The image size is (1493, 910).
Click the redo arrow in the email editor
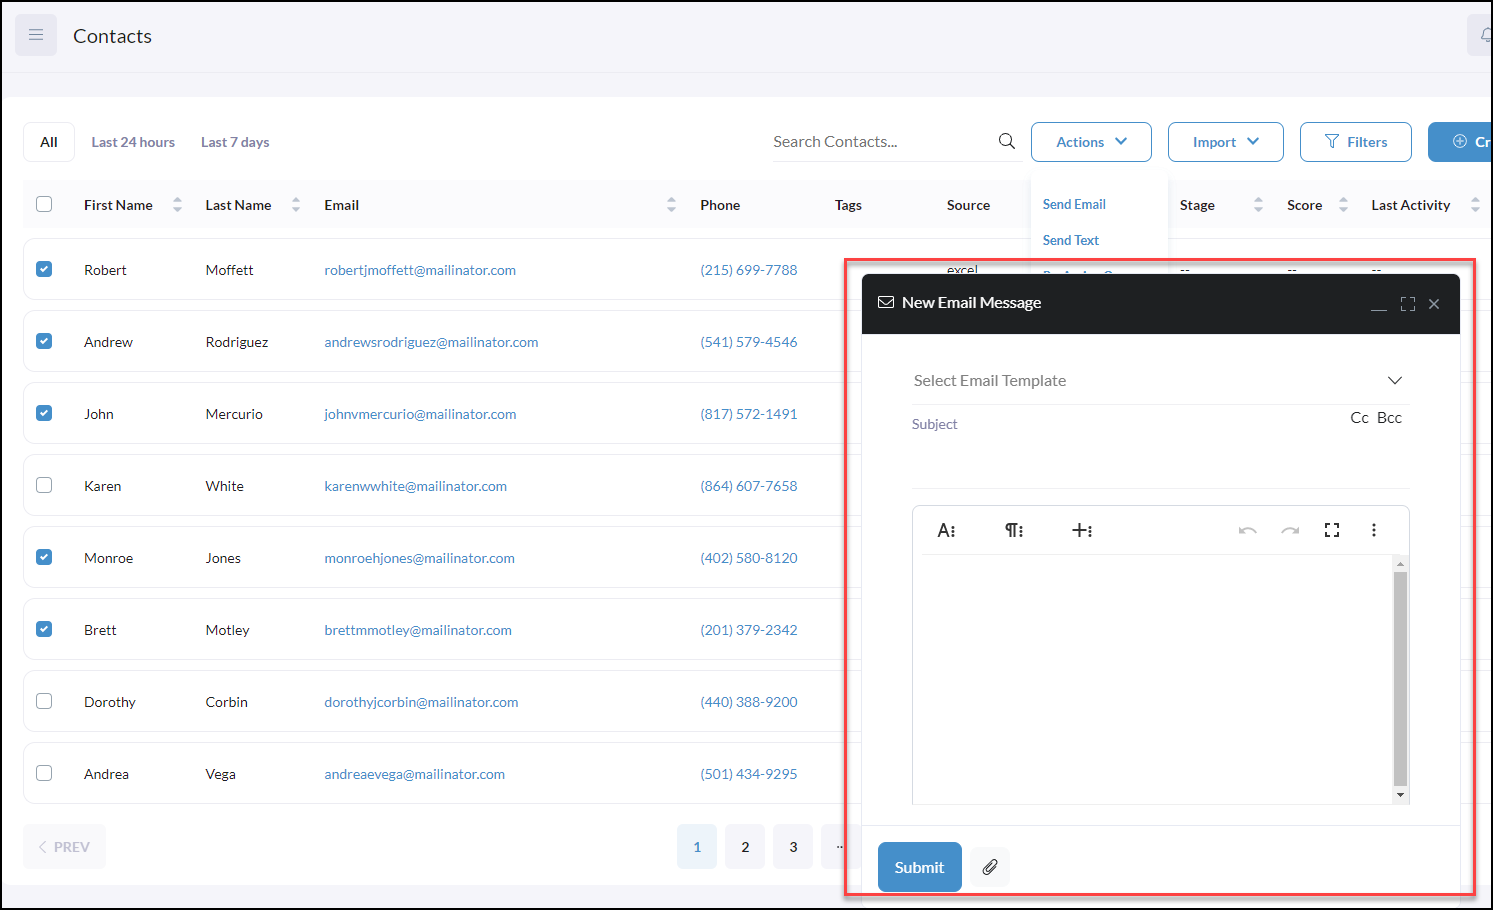tap(1289, 530)
